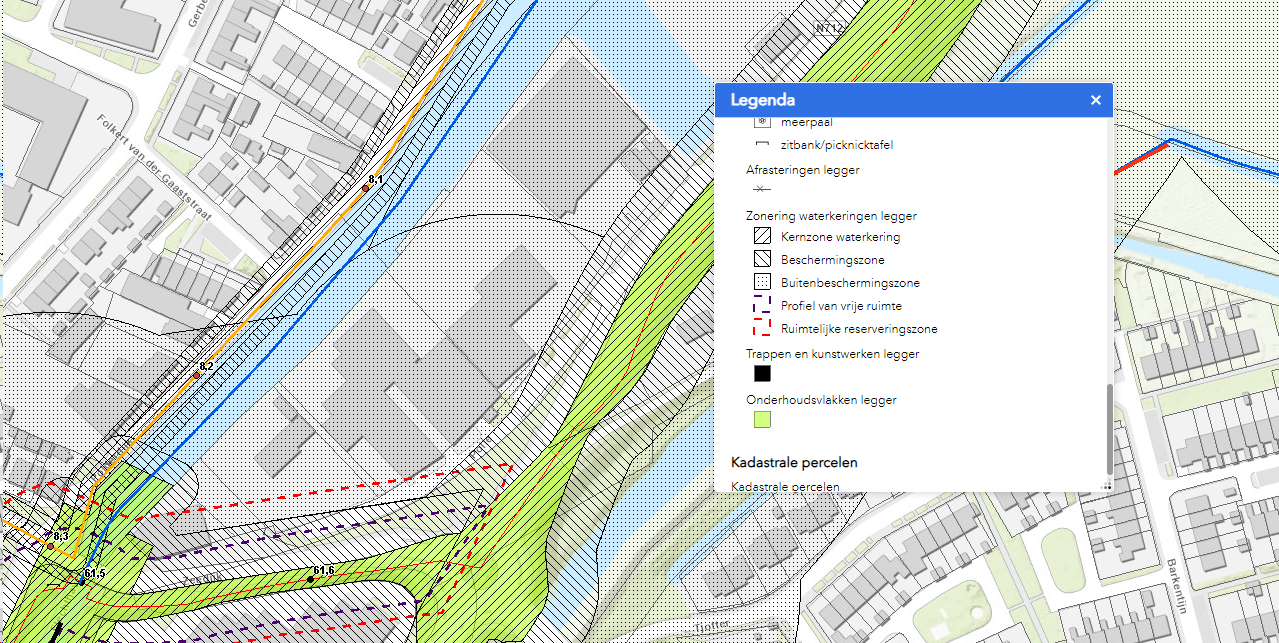Image resolution: width=1279 pixels, height=643 pixels.
Task: Click the green Onderhoudsvlakken legger swatch
Action: click(x=762, y=420)
